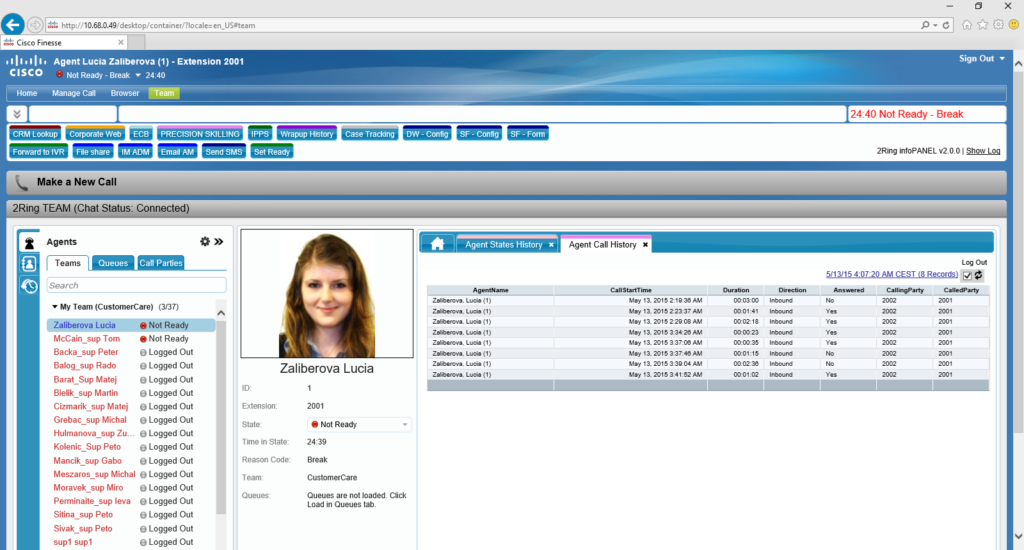The width and height of the screenshot is (1024, 550).
Task: Click the Set Ready button
Action: coord(272,152)
